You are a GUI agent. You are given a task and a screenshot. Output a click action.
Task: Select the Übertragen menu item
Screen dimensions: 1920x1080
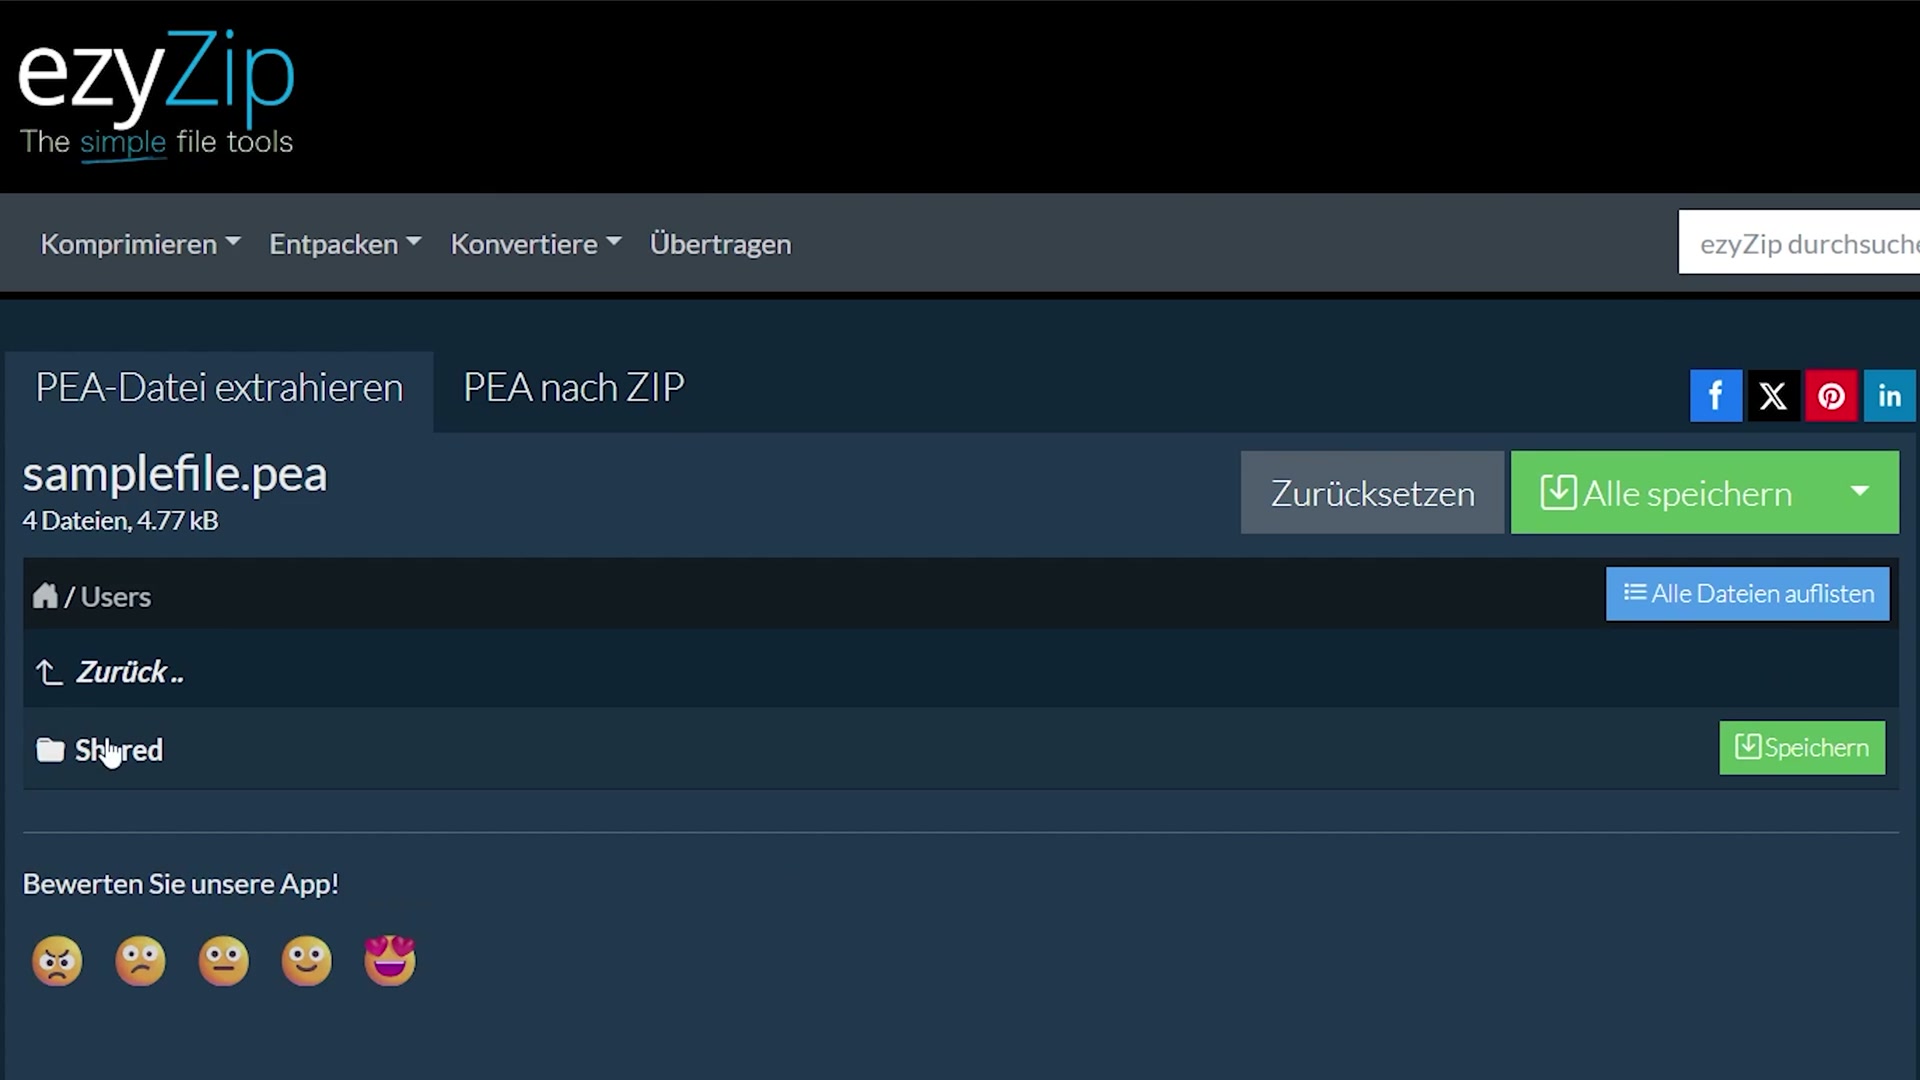pos(720,243)
